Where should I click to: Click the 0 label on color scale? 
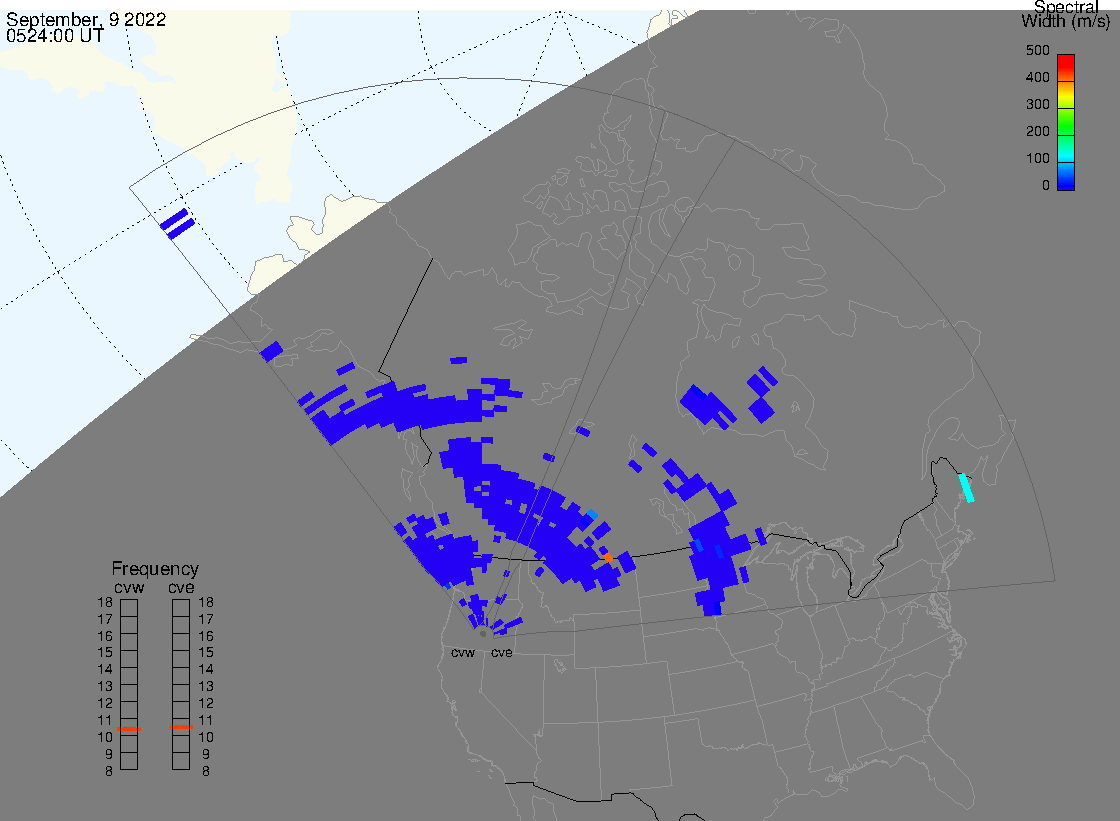click(x=1046, y=186)
